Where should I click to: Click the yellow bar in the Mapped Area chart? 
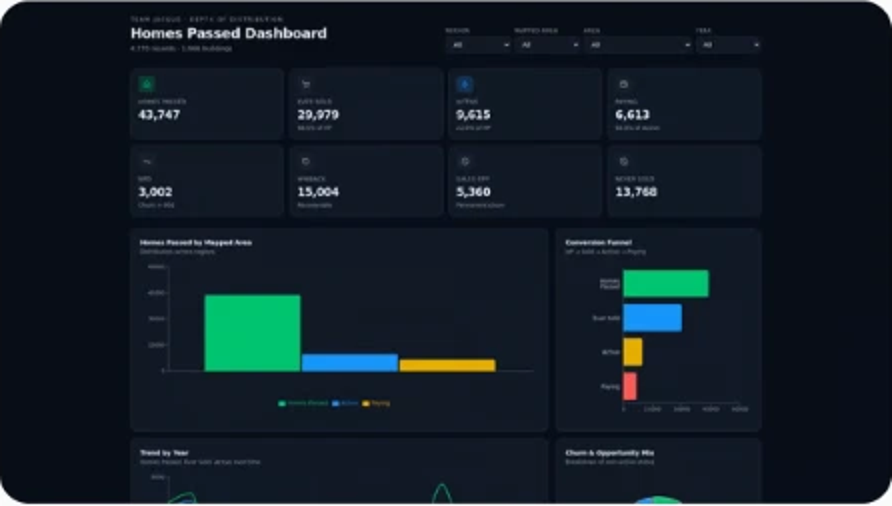[x=448, y=365]
